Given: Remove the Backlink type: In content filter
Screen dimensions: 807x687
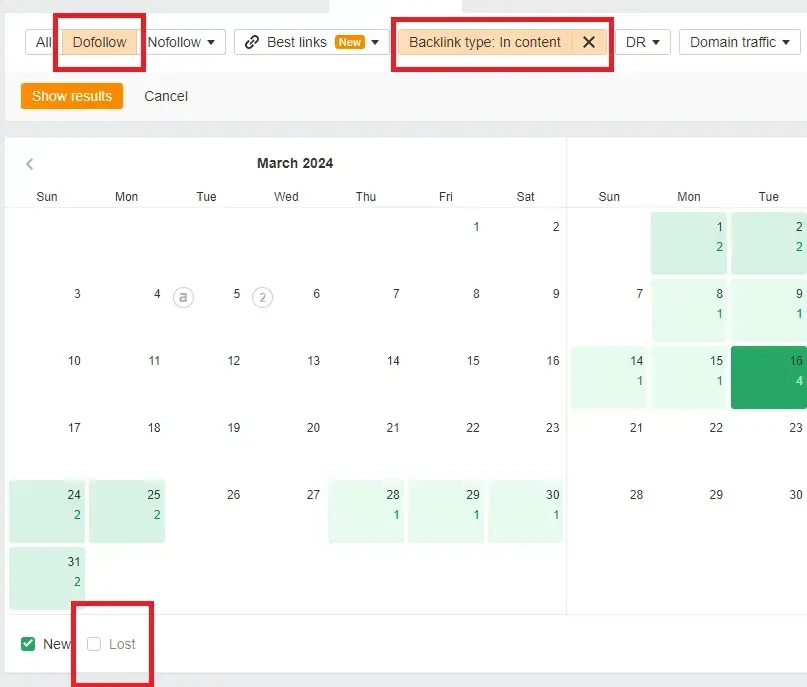Looking at the screenshot, I should (x=589, y=42).
